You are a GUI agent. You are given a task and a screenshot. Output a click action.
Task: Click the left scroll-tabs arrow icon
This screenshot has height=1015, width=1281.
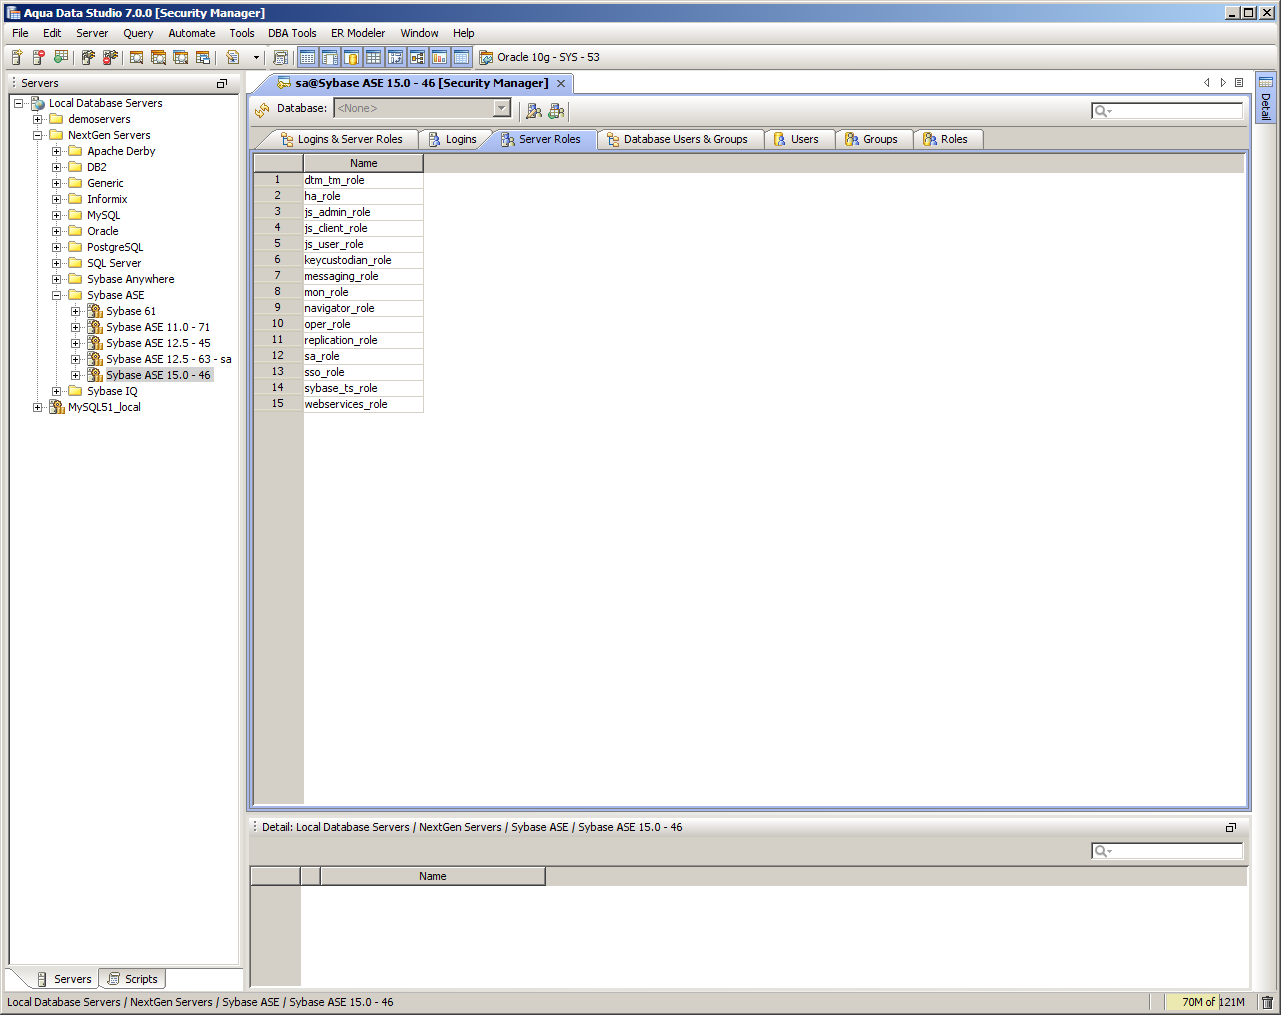[1207, 83]
